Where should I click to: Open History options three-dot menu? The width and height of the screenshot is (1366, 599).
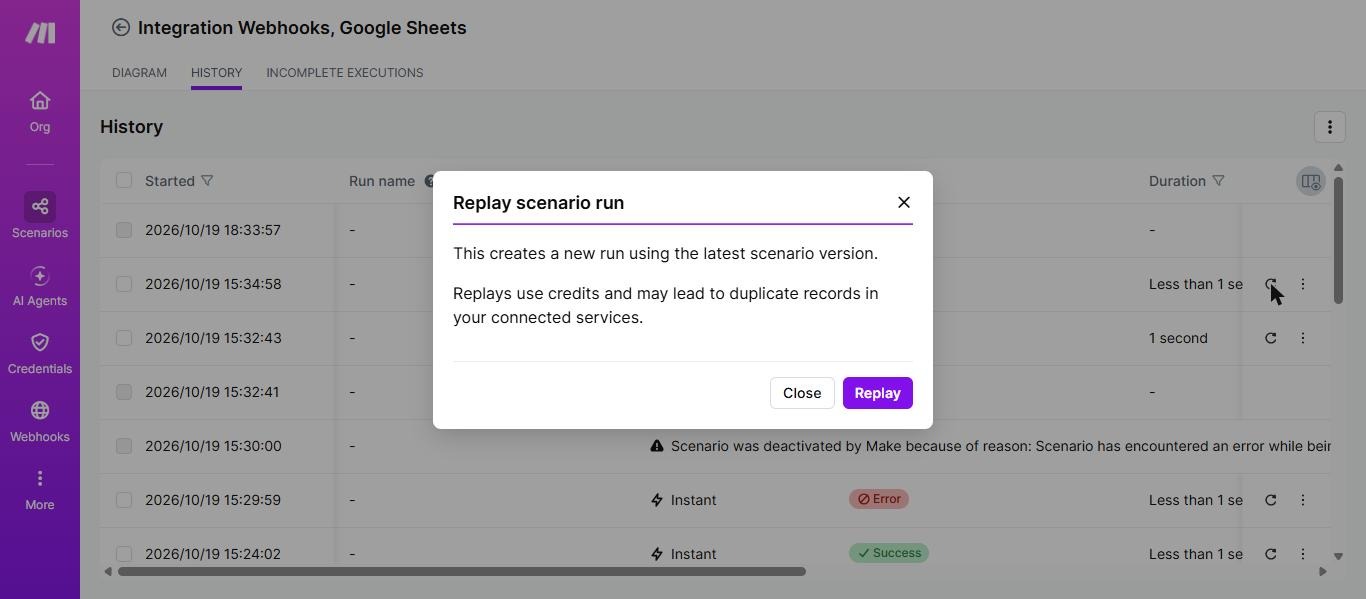pyautogui.click(x=1330, y=127)
